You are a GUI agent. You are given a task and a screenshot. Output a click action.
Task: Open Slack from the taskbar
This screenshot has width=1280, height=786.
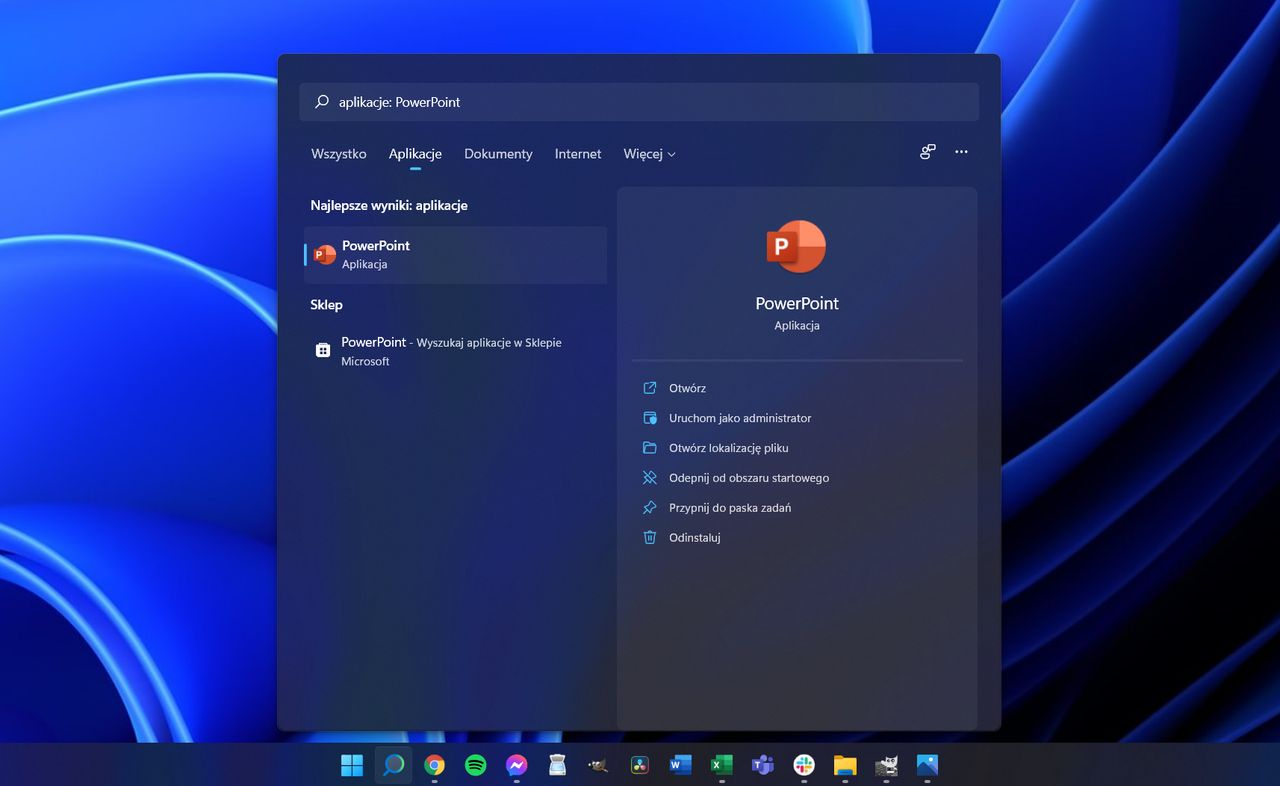pos(804,765)
